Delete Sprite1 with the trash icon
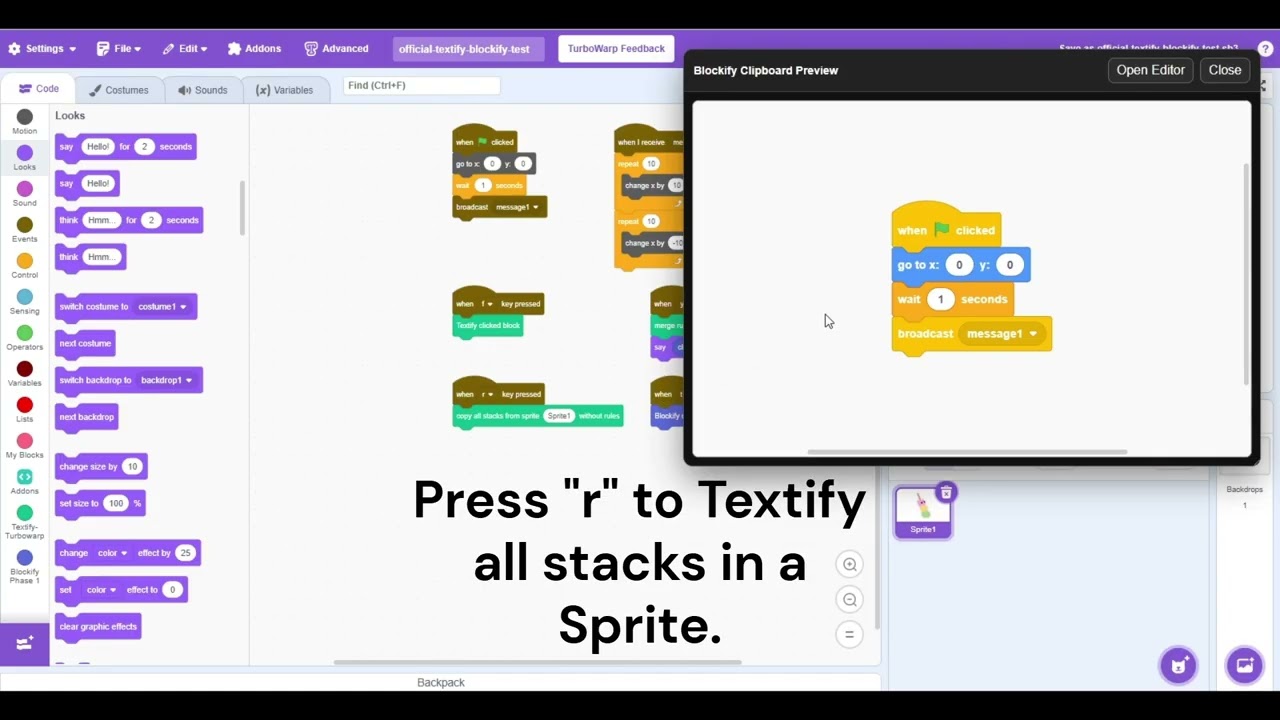 tap(946, 492)
